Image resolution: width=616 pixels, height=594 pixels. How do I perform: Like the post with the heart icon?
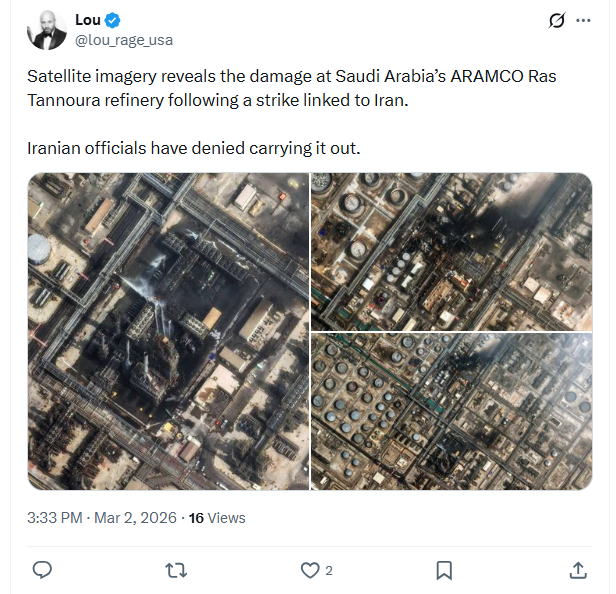[x=310, y=570]
